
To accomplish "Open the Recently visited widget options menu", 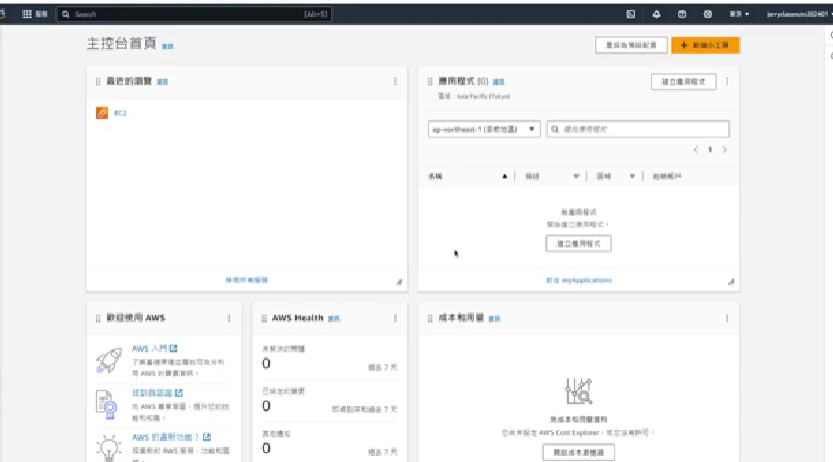I will [395, 81].
